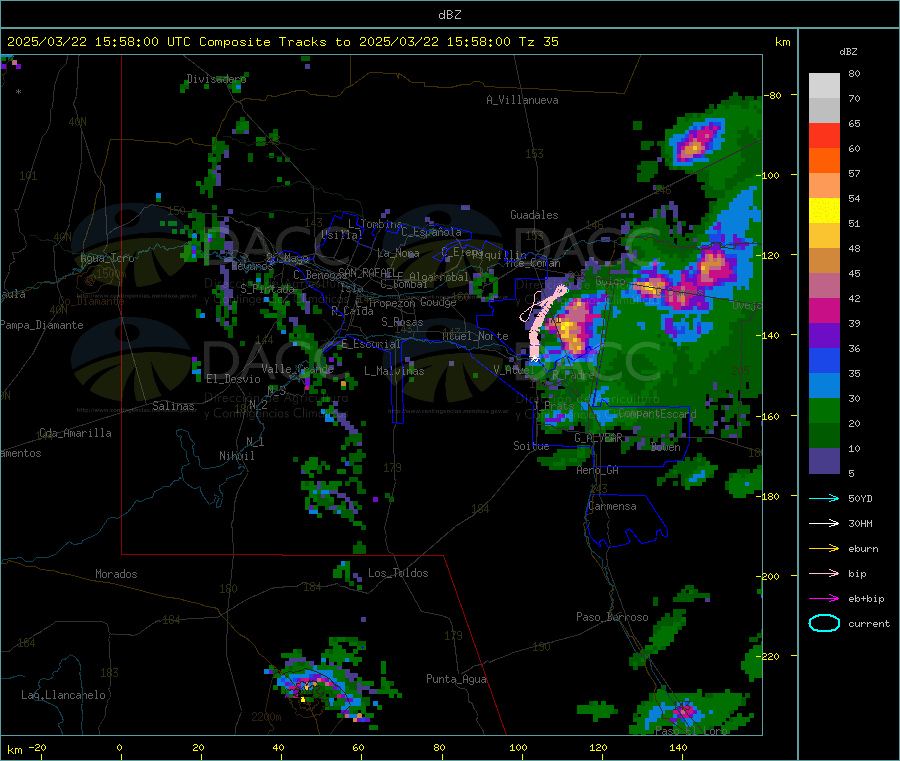
Task: Click the 'dBZ' title at the top
Action: pyautogui.click(x=449, y=15)
